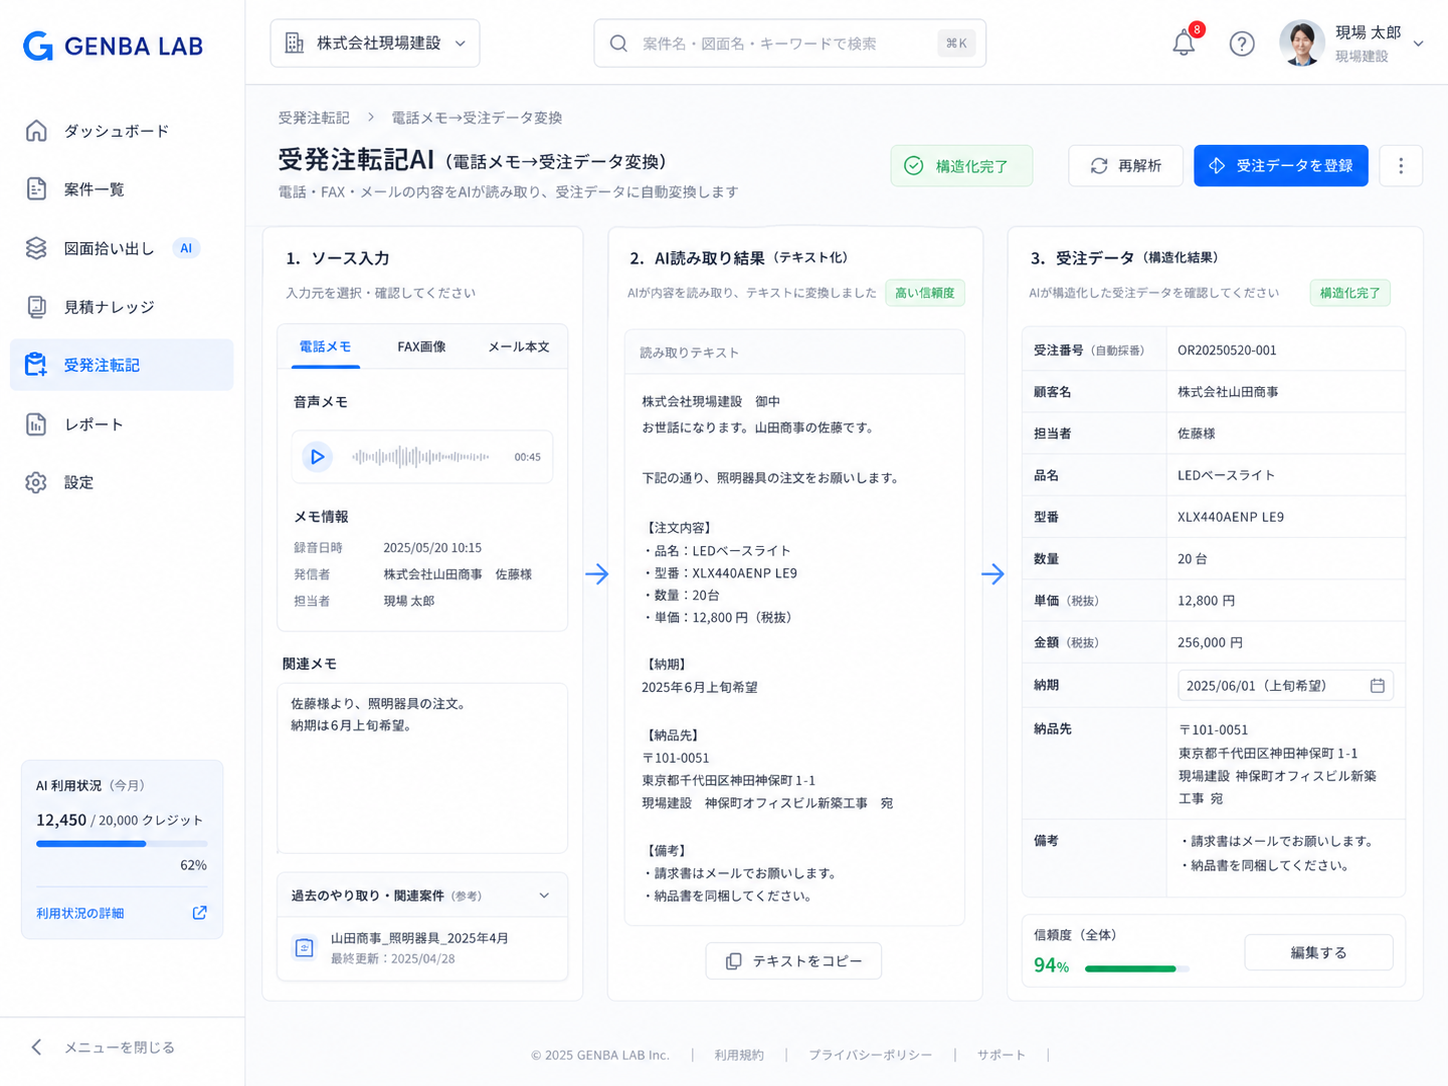1448x1086 pixels.
Task: Open 山田商事_照明器具_2025年4月 related case
Action: [422, 947]
